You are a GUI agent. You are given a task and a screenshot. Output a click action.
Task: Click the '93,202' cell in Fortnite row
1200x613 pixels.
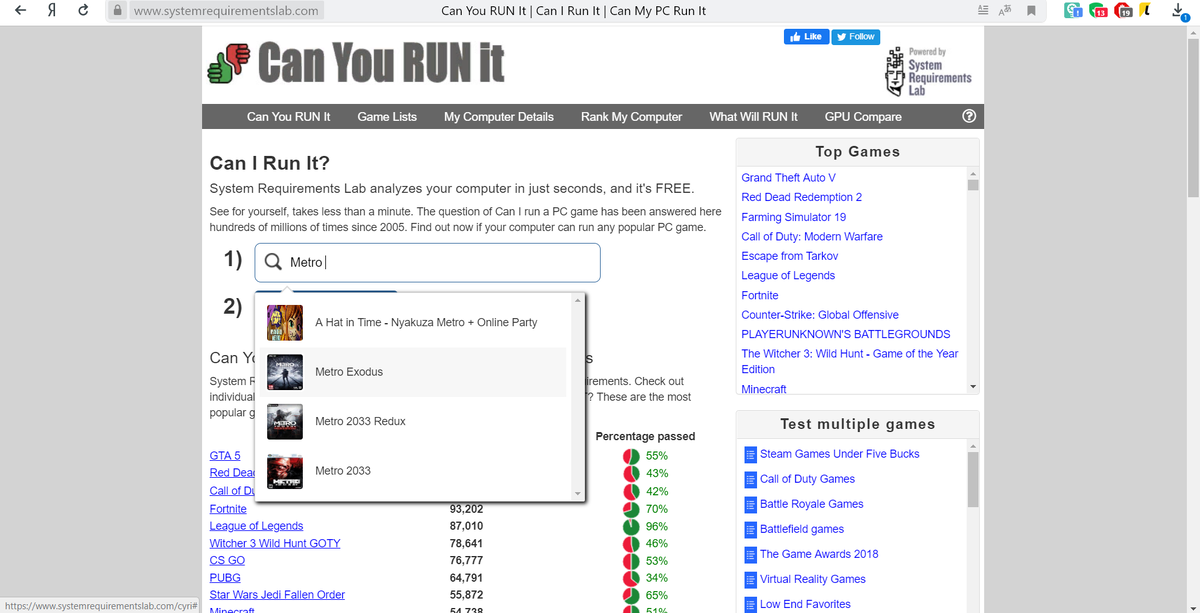466,509
